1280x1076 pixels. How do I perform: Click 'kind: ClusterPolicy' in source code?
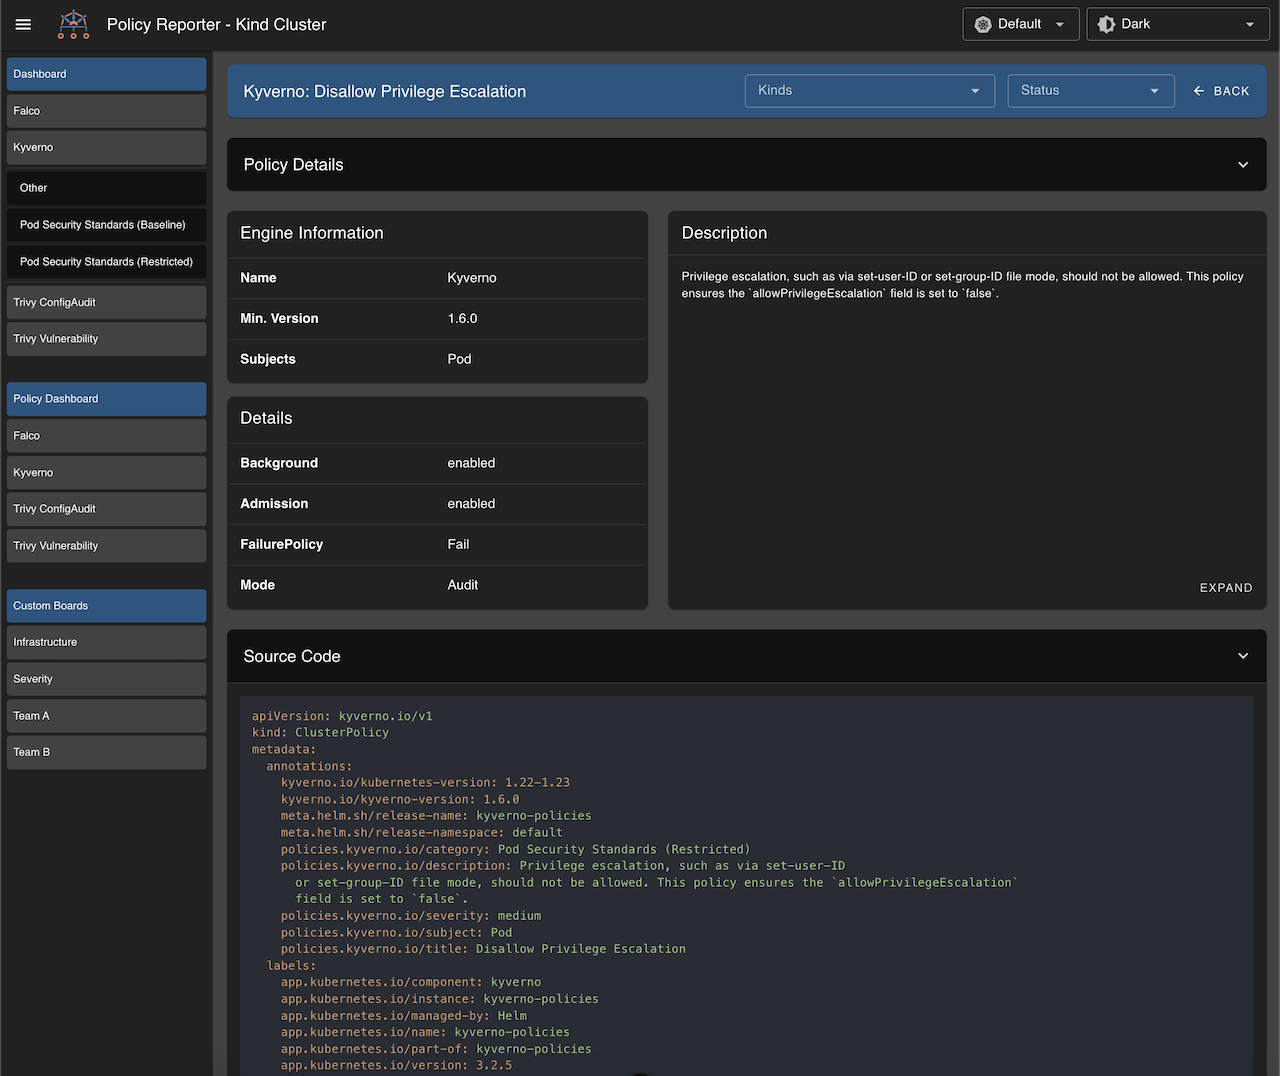320,733
